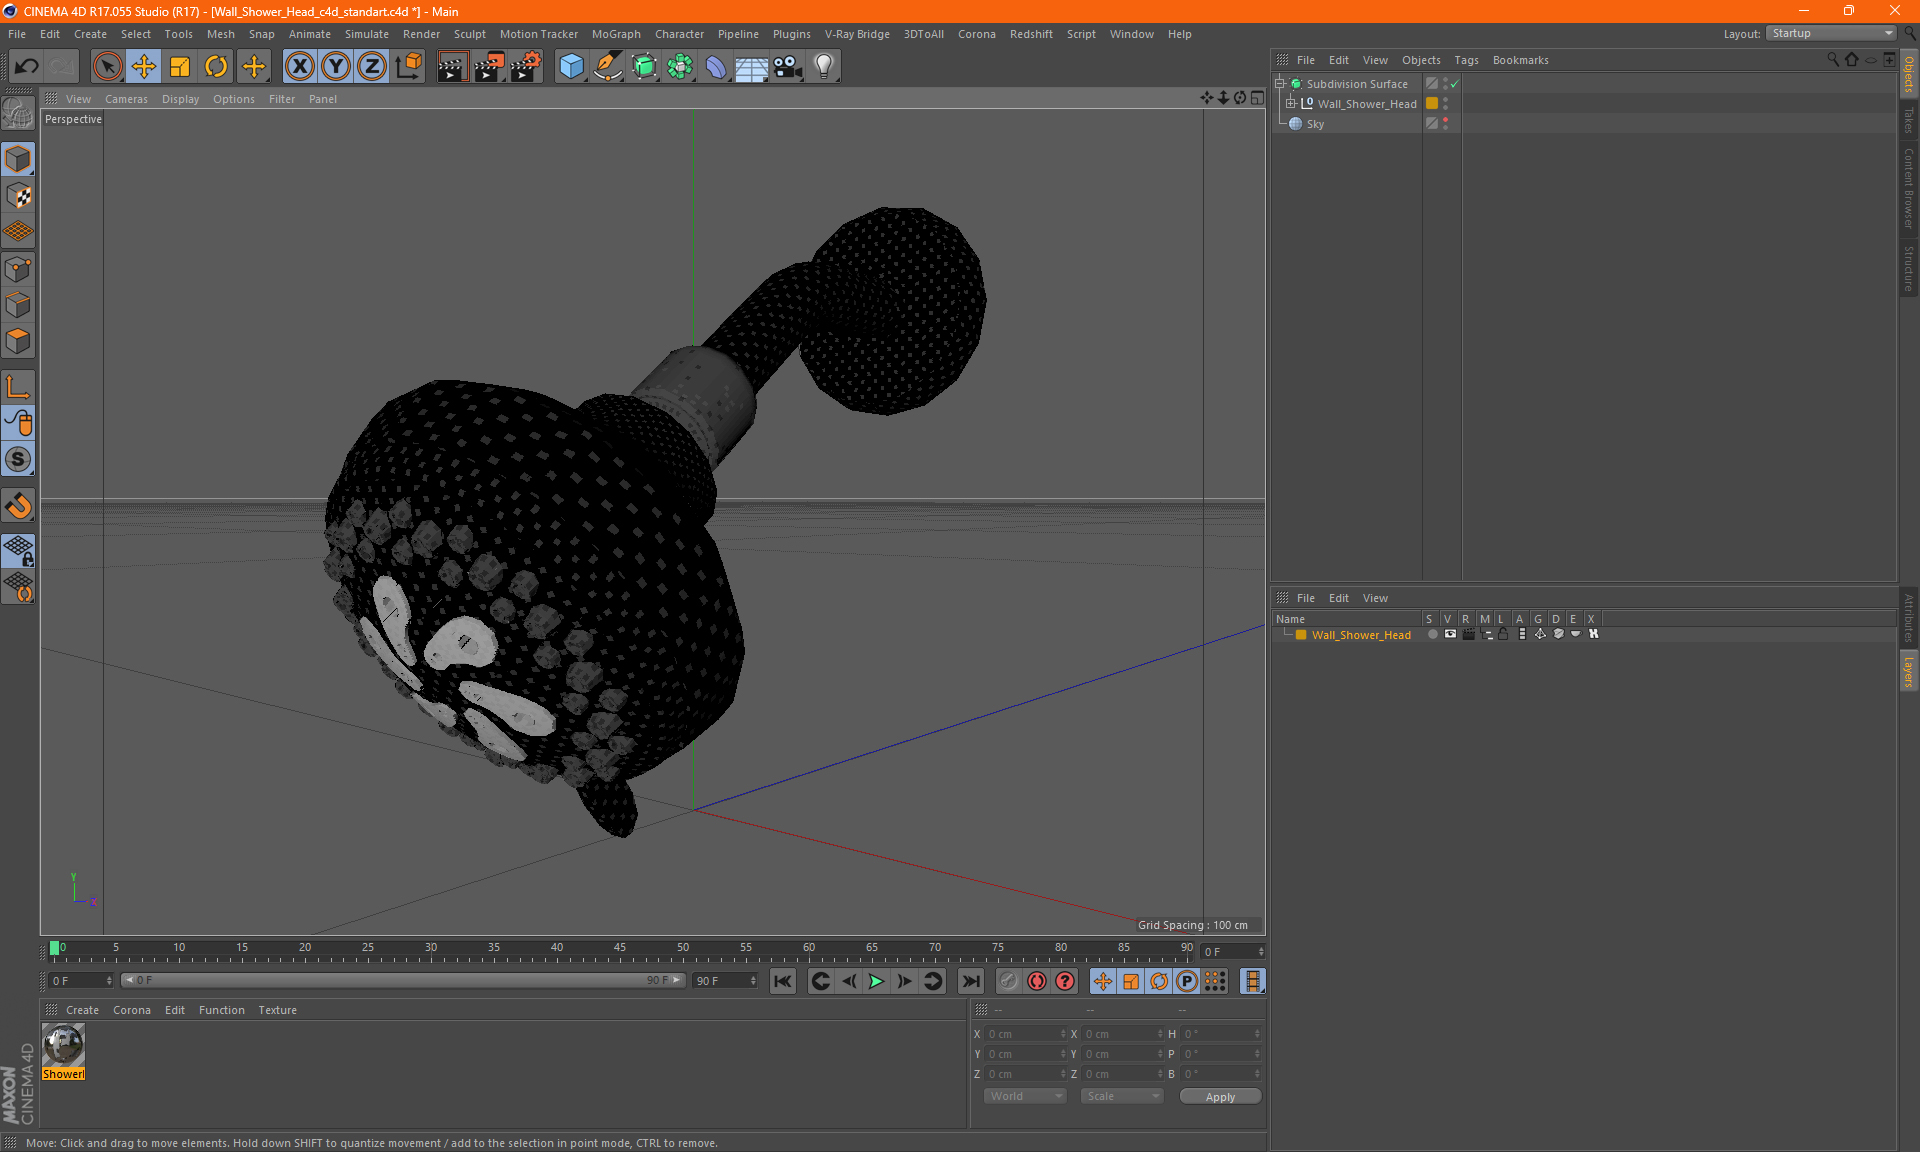The height and width of the screenshot is (1152, 1920).
Task: Open the Tags menu in Objects manager
Action: (x=1466, y=60)
